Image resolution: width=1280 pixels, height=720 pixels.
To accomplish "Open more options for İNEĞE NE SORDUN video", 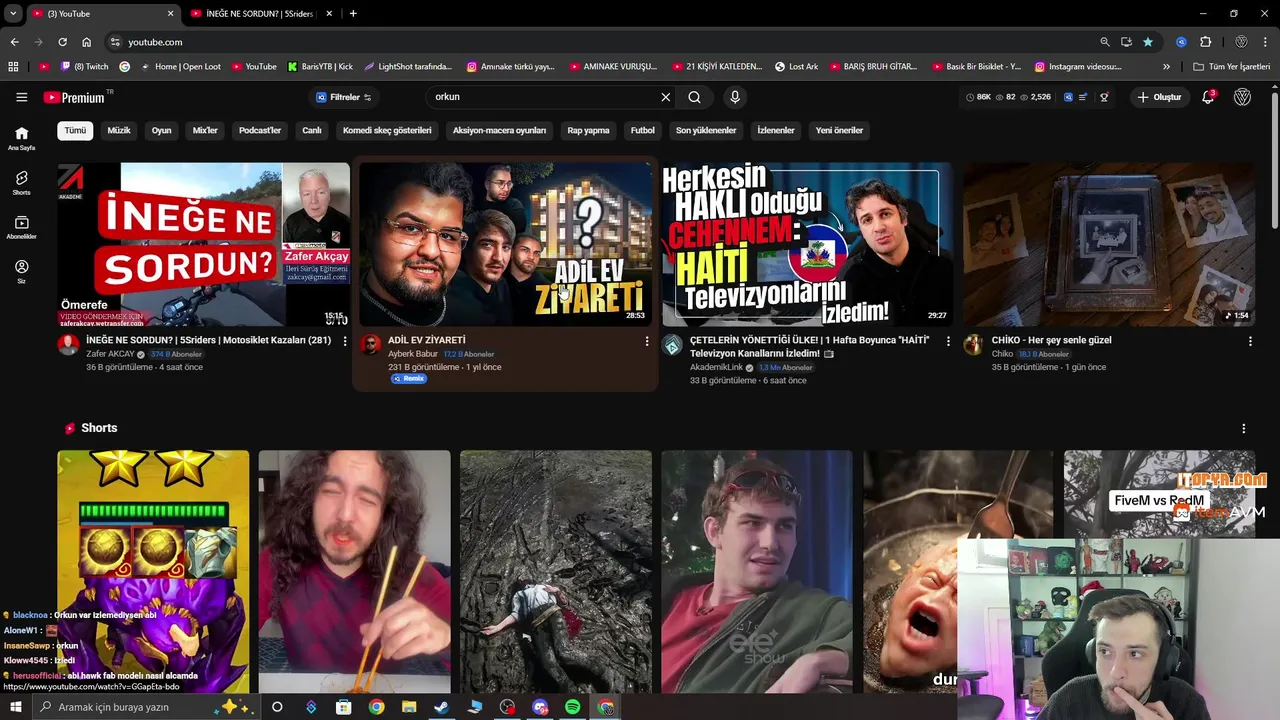I will coord(345,341).
